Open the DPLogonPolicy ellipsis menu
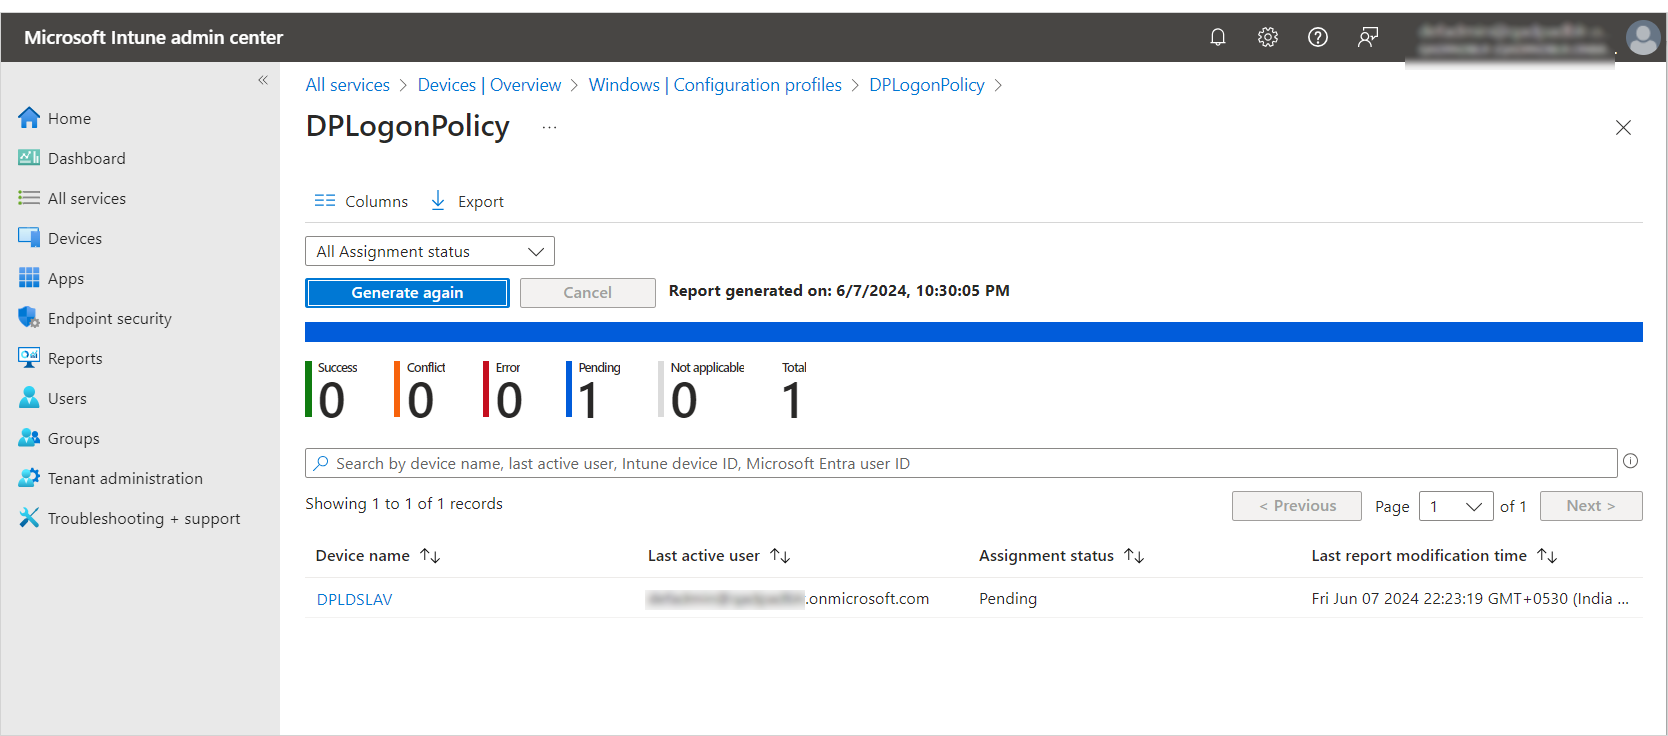The height and width of the screenshot is (736, 1668). [549, 127]
